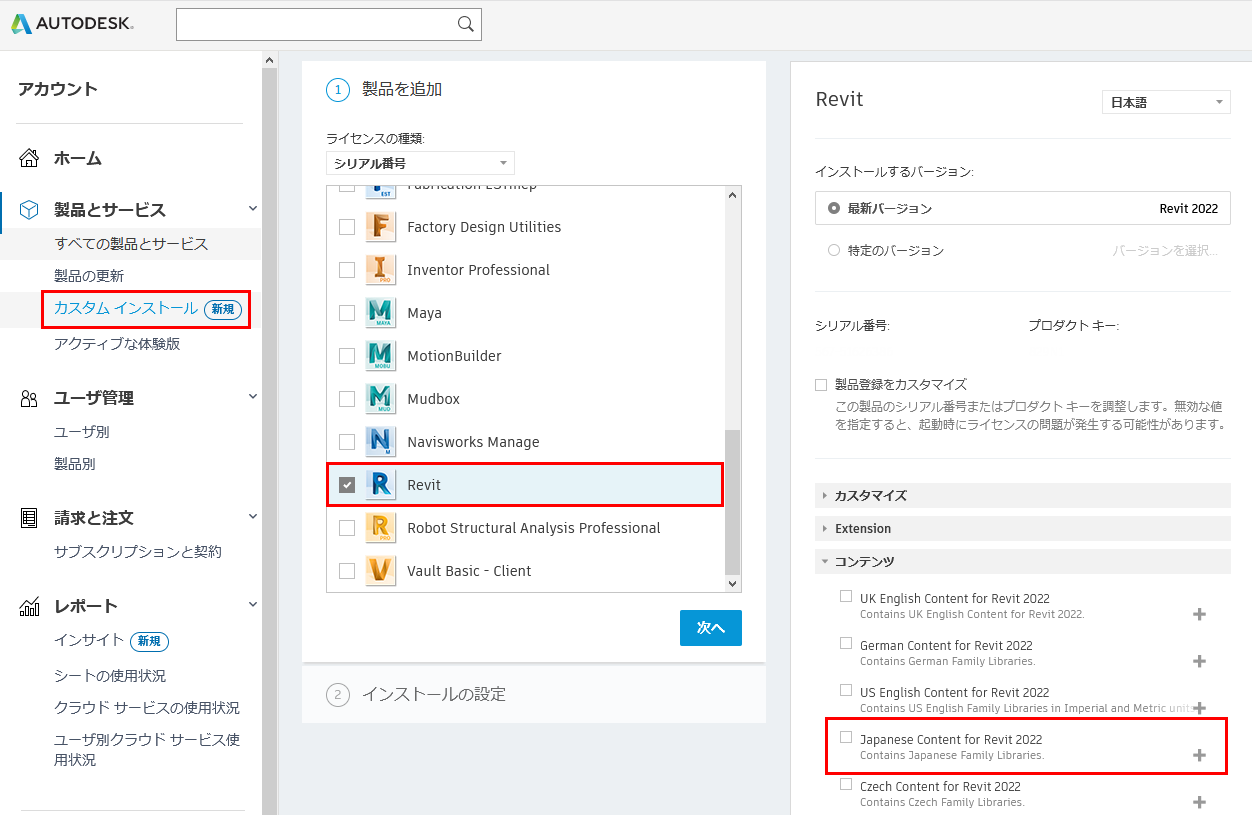1252x815 pixels.
Task: Click the Autodesk logo
Action: click(x=72, y=24)
